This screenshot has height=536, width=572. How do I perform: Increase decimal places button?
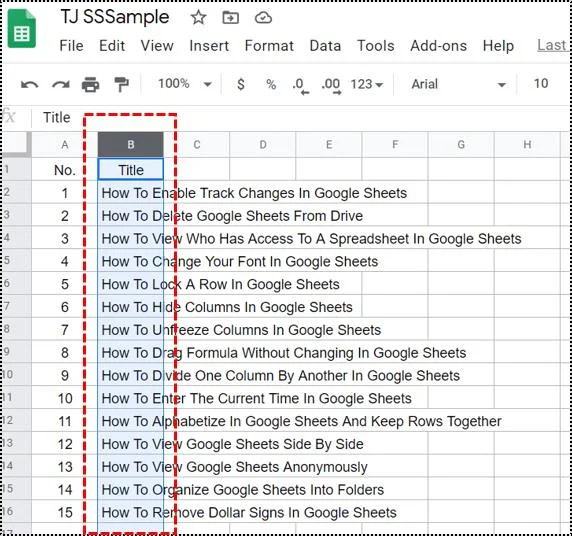(331, 86)
